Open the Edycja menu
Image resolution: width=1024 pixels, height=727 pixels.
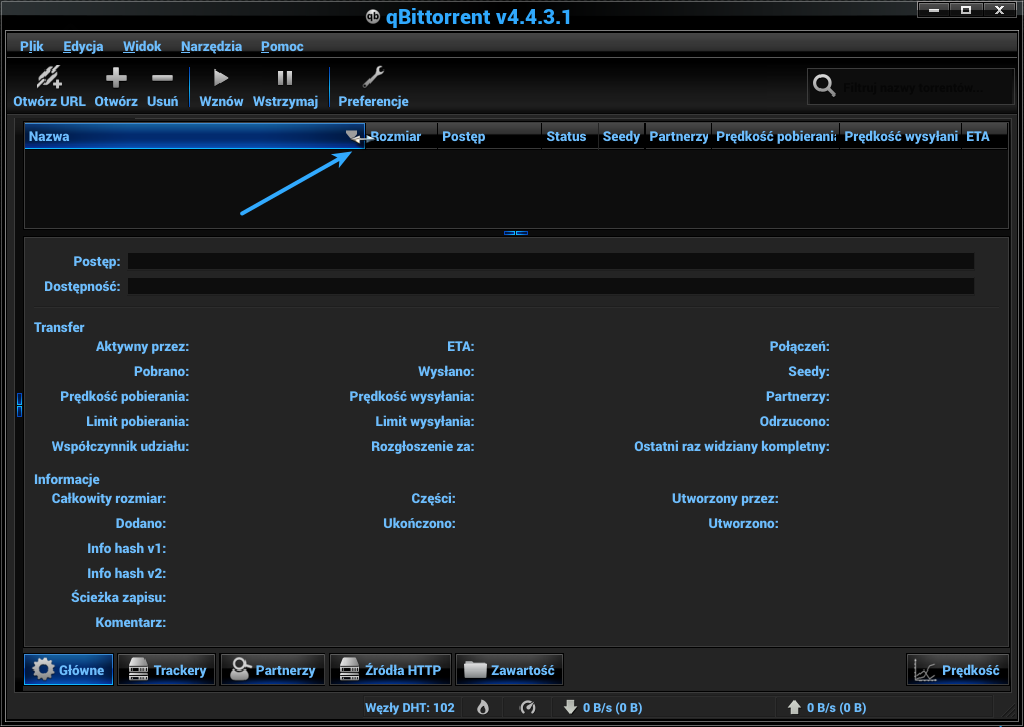tap(83, 46)
